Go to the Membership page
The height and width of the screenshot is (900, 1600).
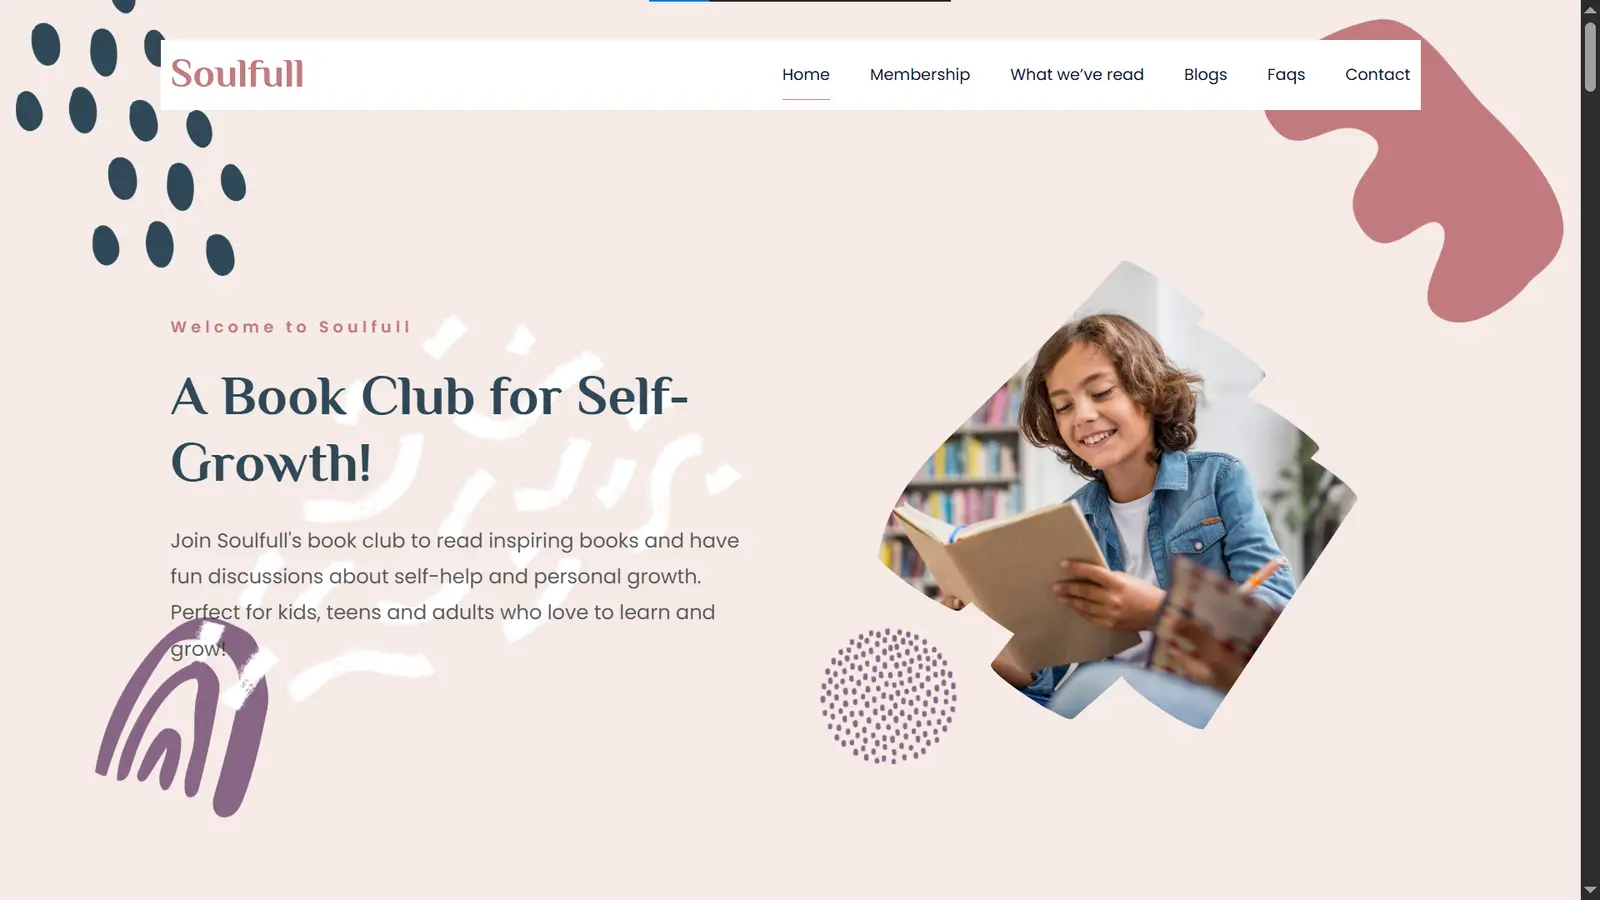click(x=920, y=74)
